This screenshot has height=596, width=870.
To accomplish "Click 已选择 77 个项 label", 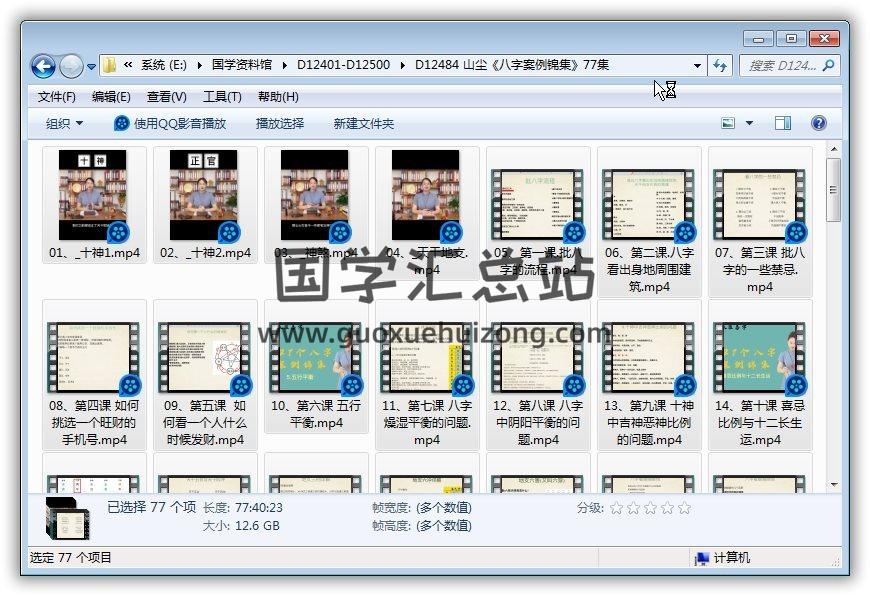I will [151, 507].
